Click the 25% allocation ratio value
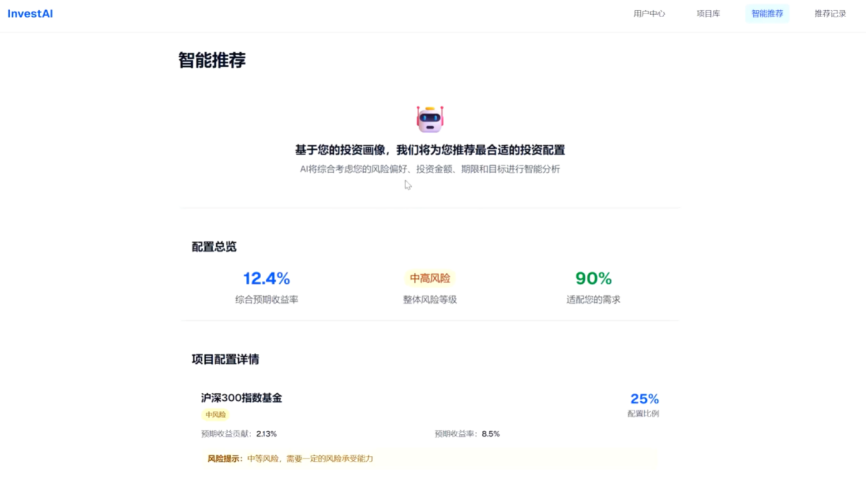The image size is (866, 486). [x=644, y=399]
